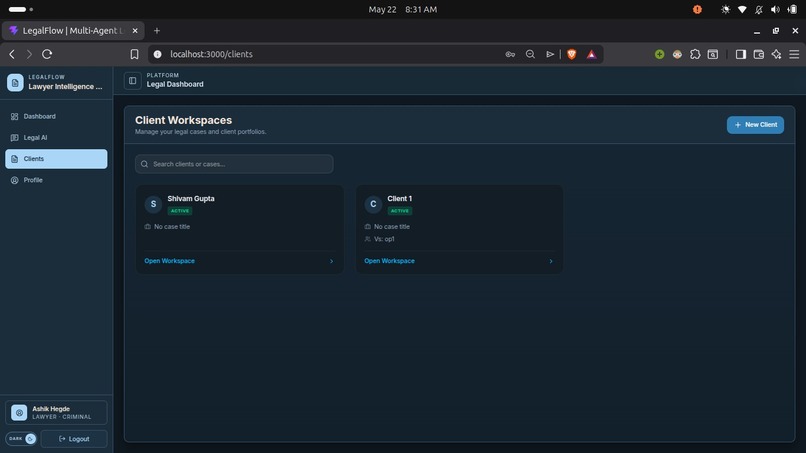806x453 pixels.
Task: Open the extensions puzzle icon
Action: coord(695,54)
